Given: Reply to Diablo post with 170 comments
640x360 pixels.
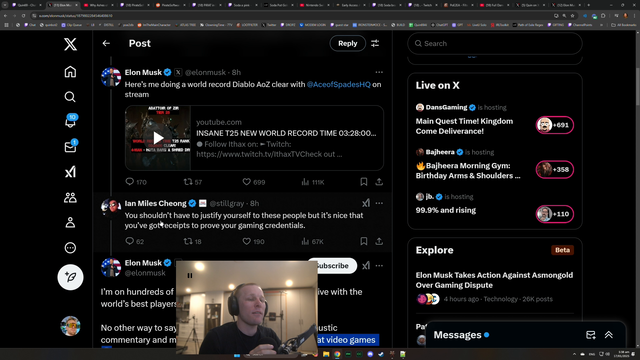Looking at the screenshot, I should pyautogui.click(x=136, y=182).
